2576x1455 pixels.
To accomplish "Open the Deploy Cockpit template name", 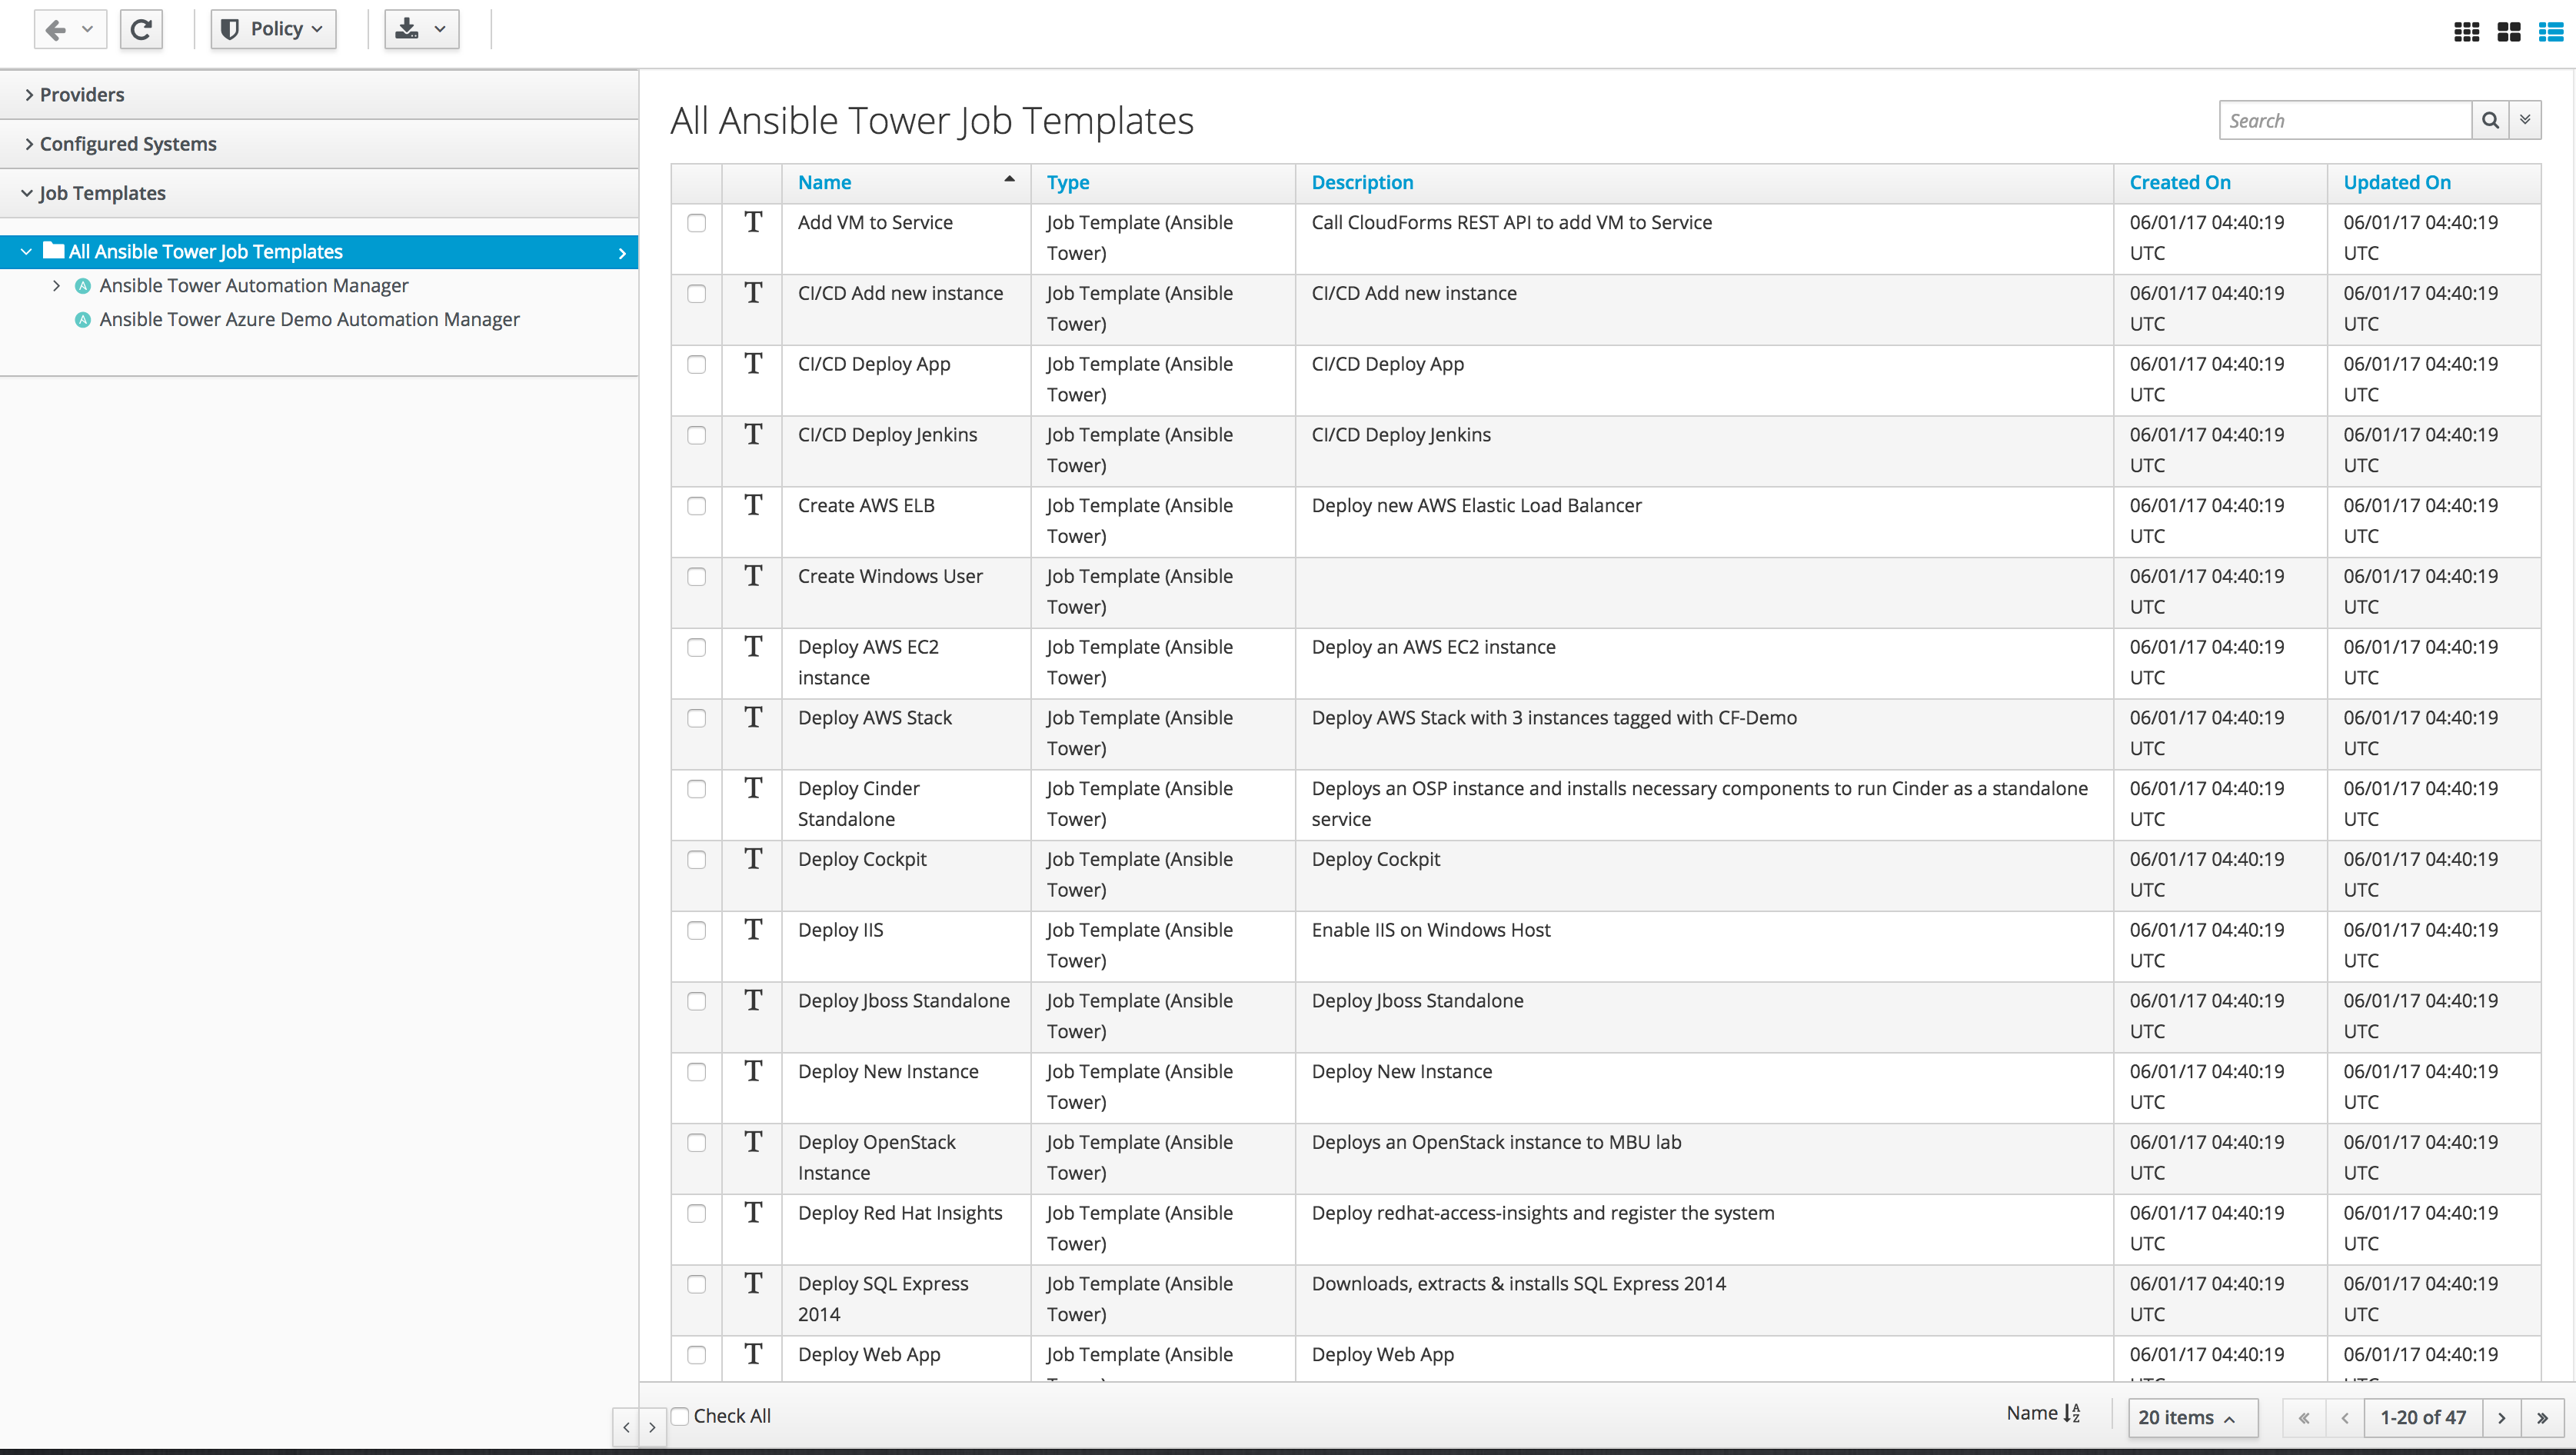I will pyautogui.click(x=862, y=860).
